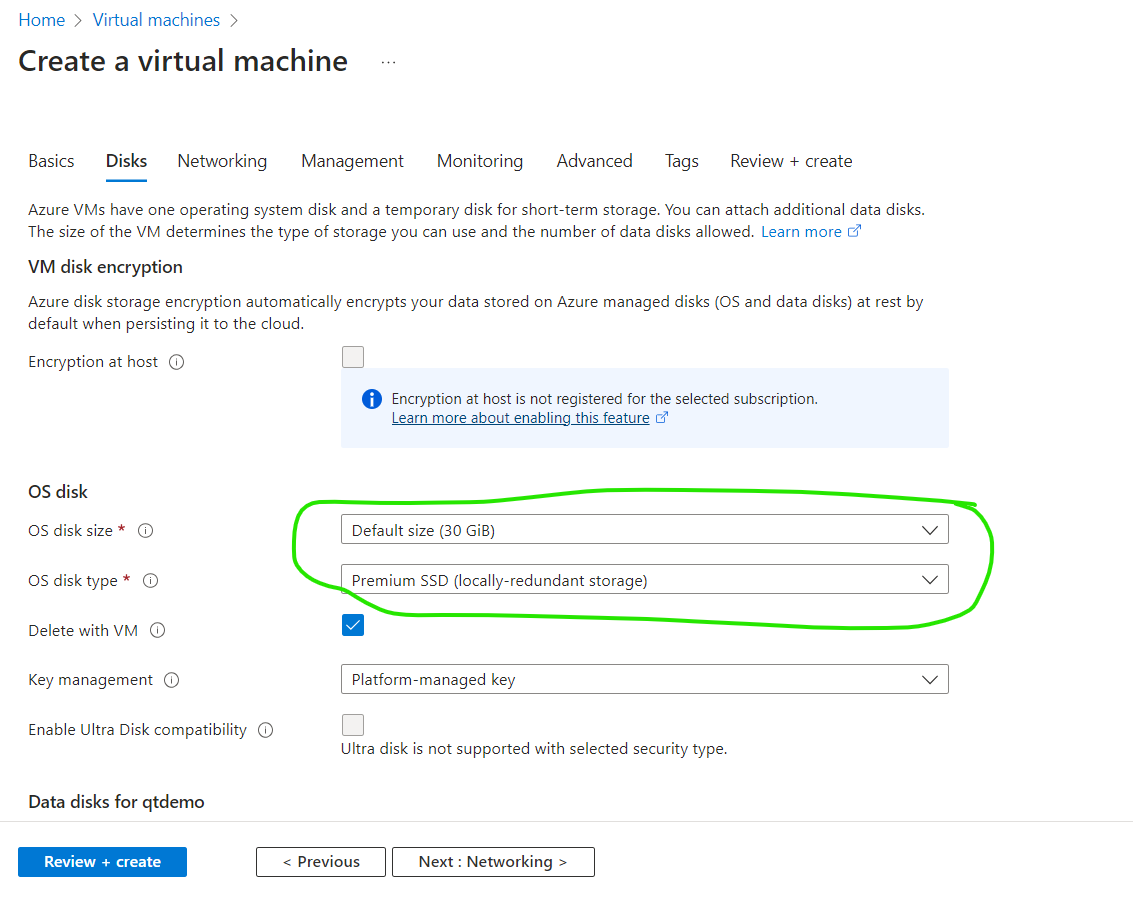Screen dimensions: 1133x904
Task: Navigate to Virtual machines breadcrumb
Action: pyautogui.click(x=156, y=20)
